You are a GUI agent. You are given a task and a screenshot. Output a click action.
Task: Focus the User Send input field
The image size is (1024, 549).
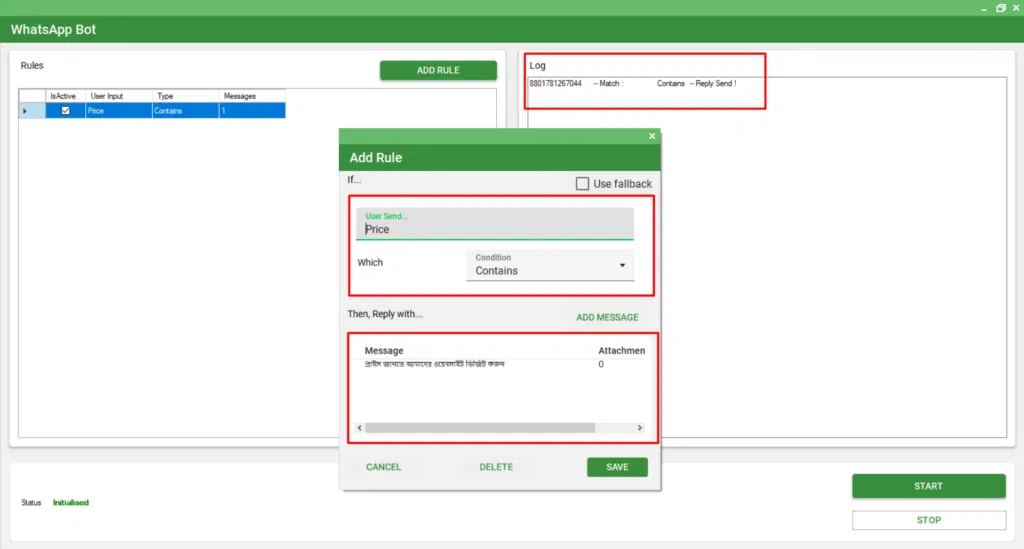pos(494,223)
